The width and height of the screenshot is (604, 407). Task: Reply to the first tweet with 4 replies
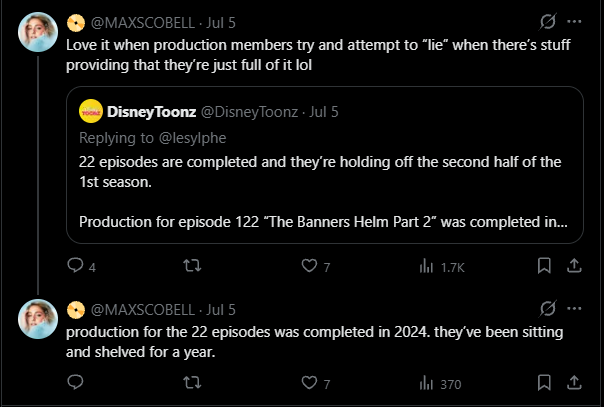click(x=81, y=266)
